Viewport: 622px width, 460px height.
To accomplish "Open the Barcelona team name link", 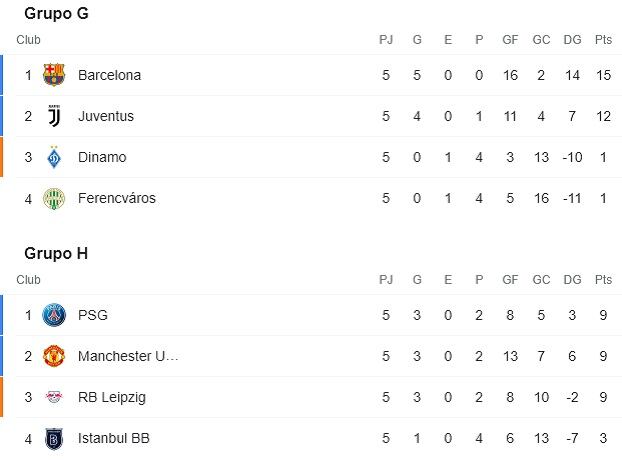I will click(x=109, y=75).
